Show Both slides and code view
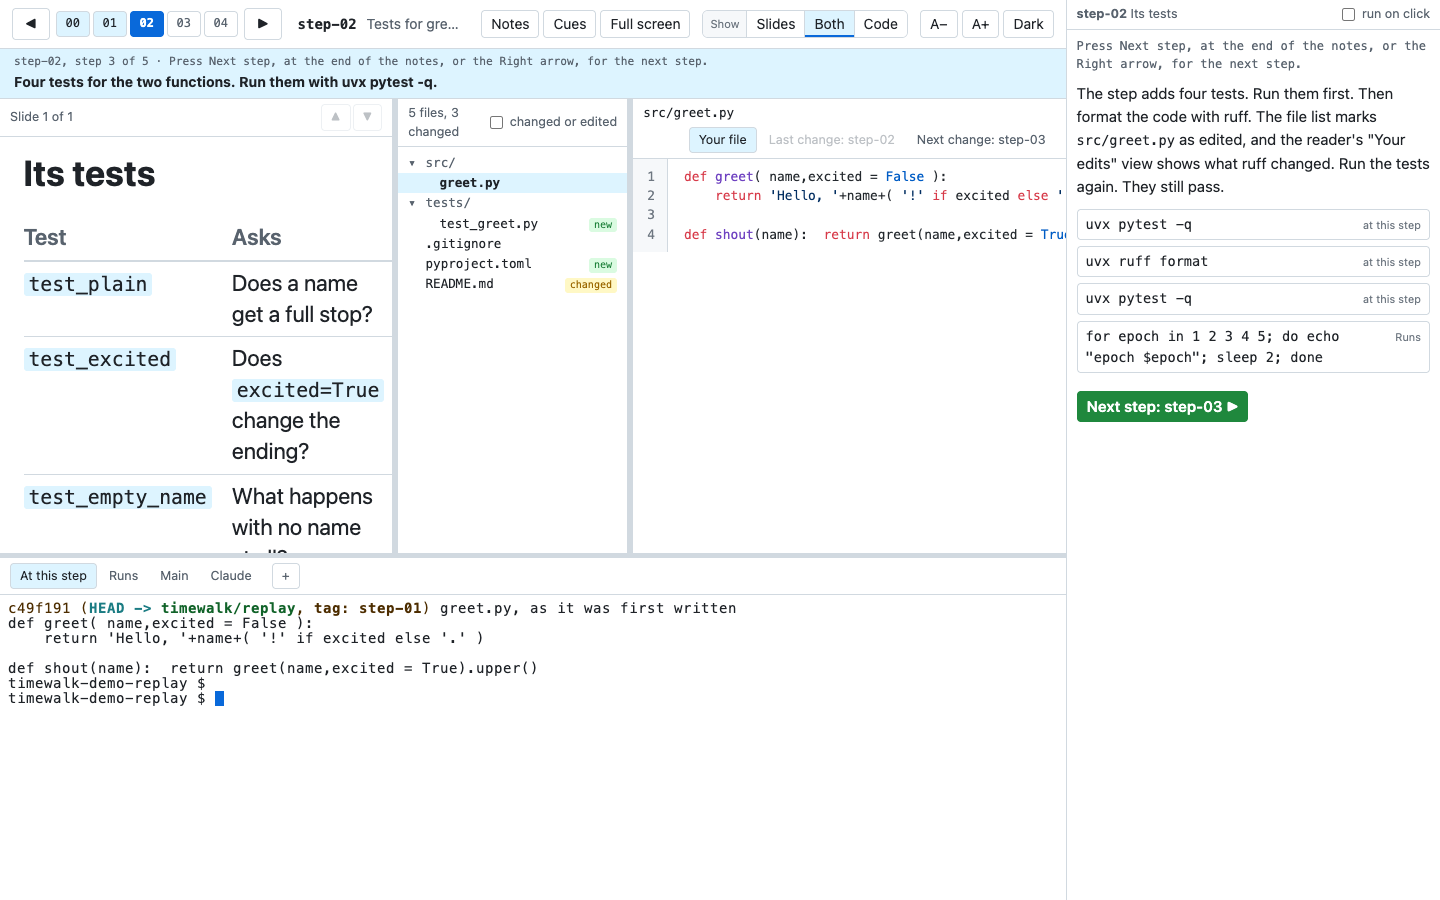 [829, 24]
